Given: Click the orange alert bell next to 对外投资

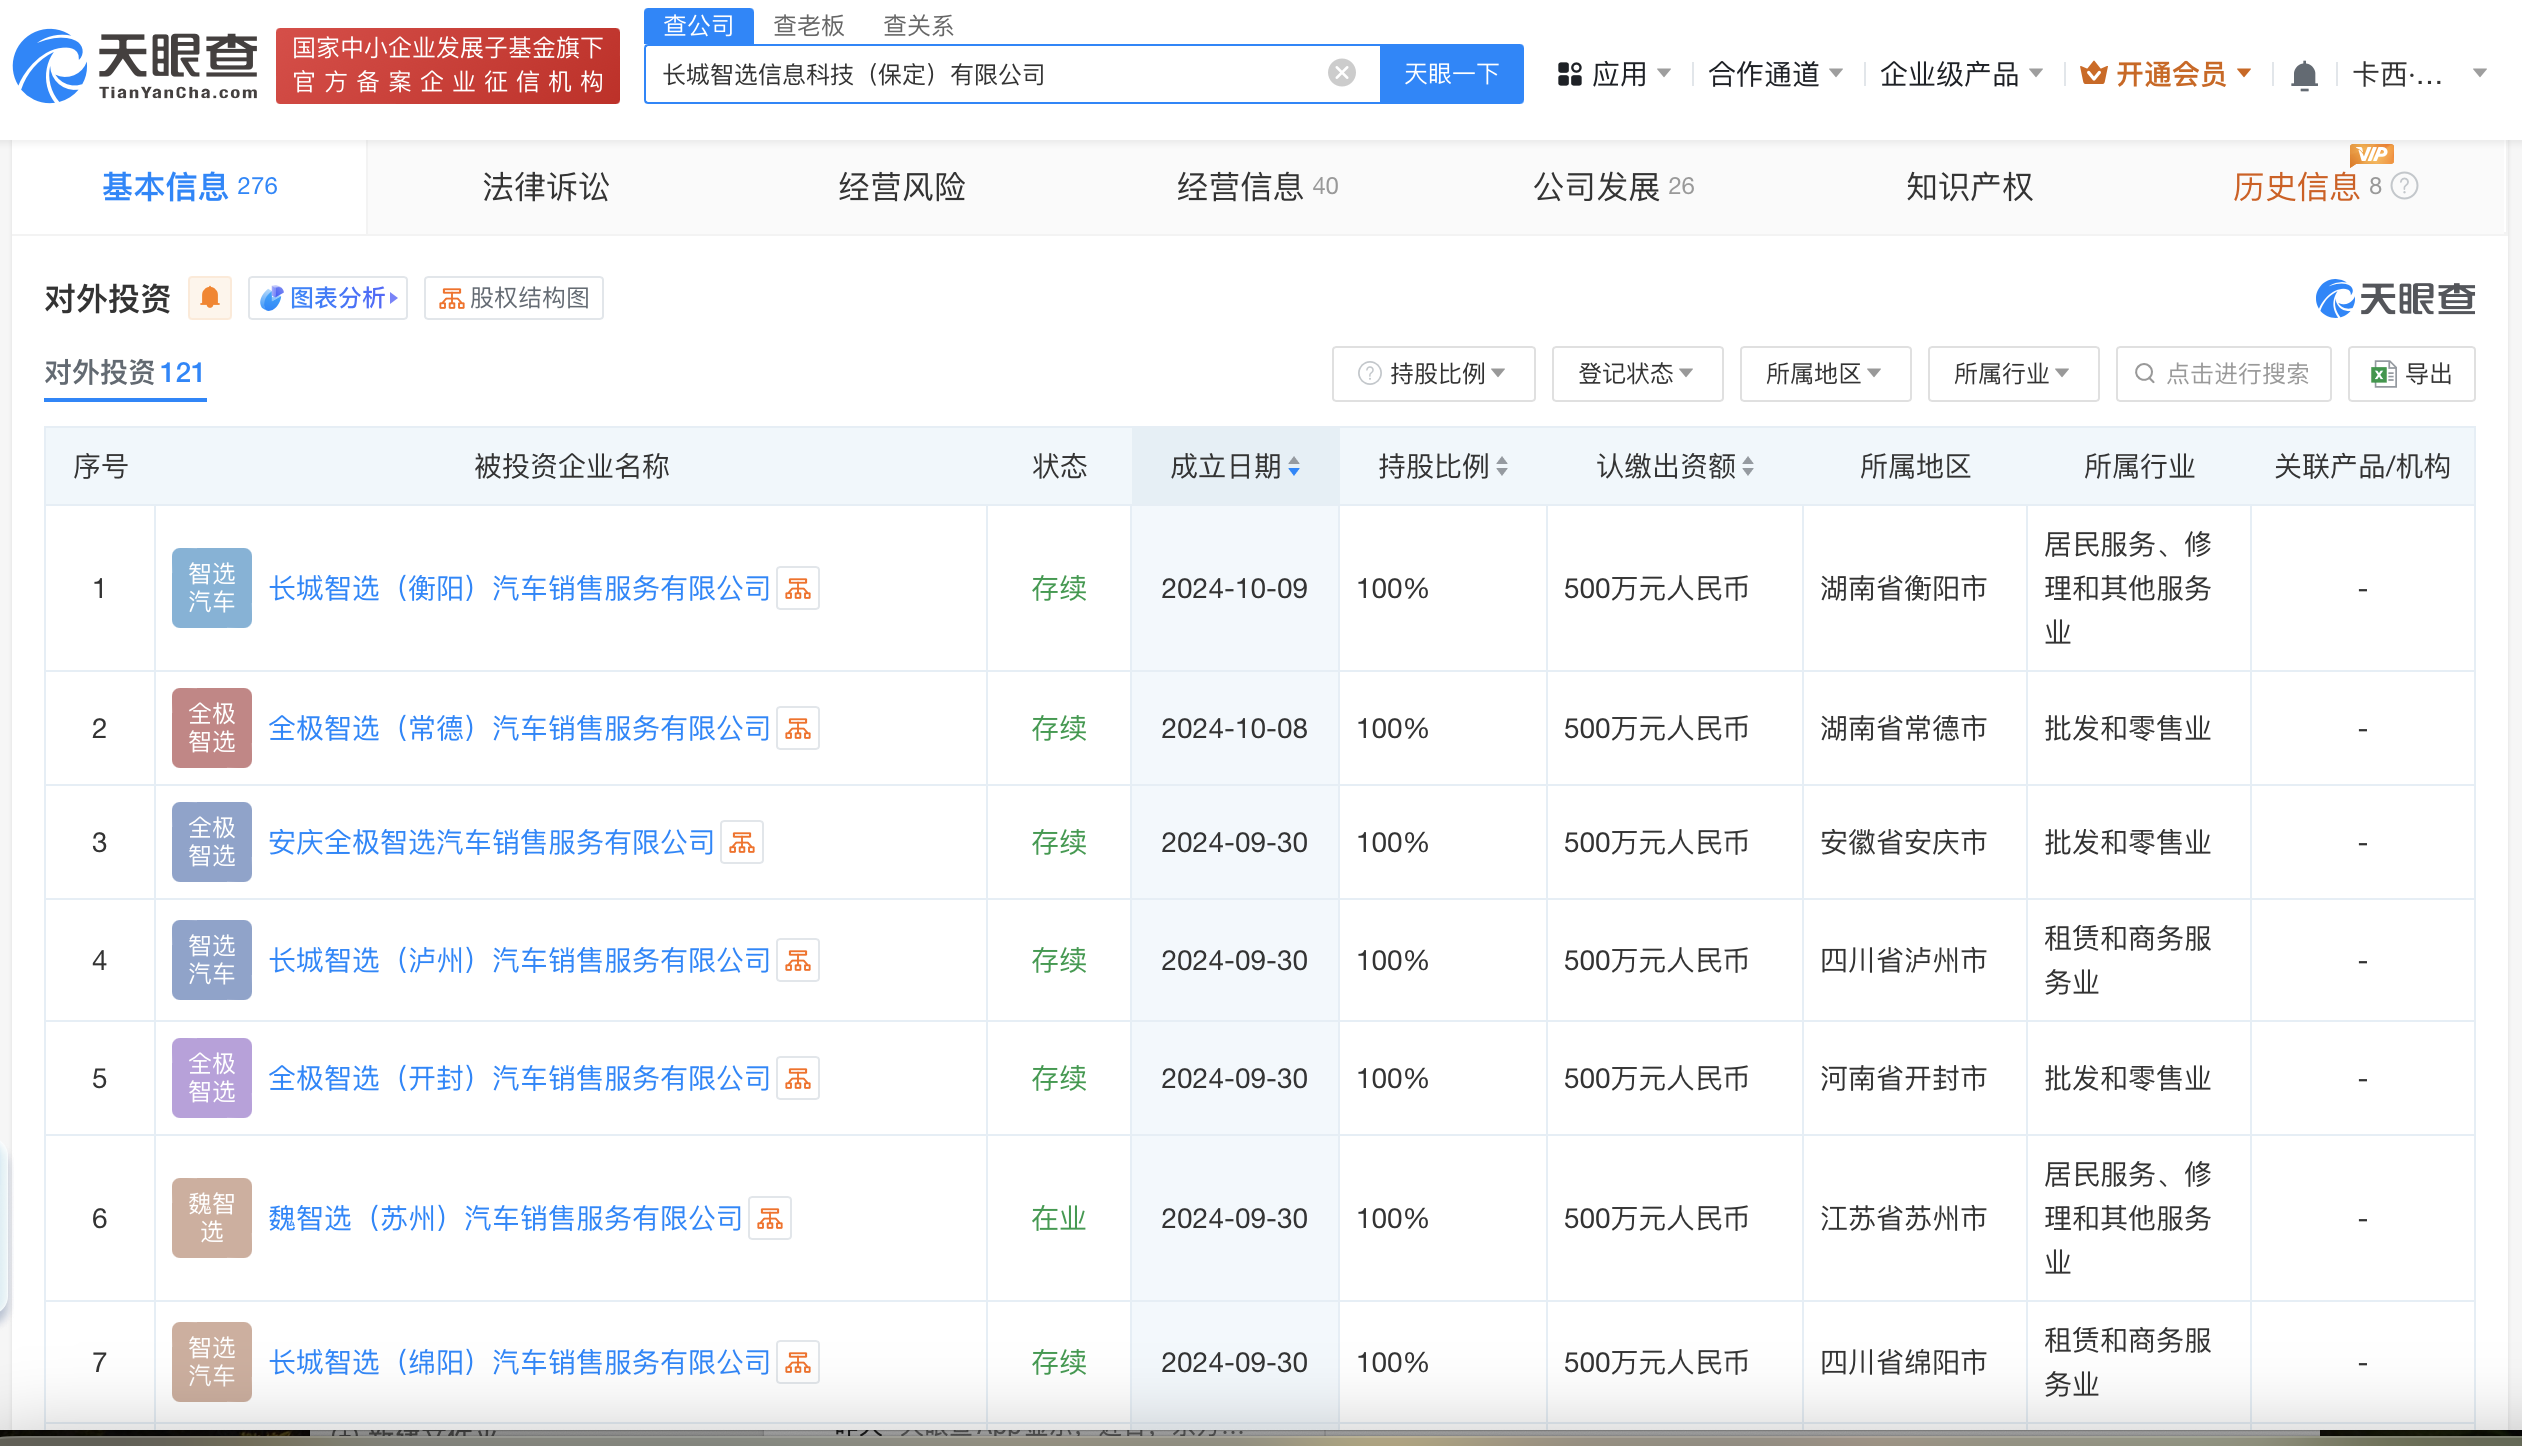Looking at the screenshot, I should [x=210, y=298].
